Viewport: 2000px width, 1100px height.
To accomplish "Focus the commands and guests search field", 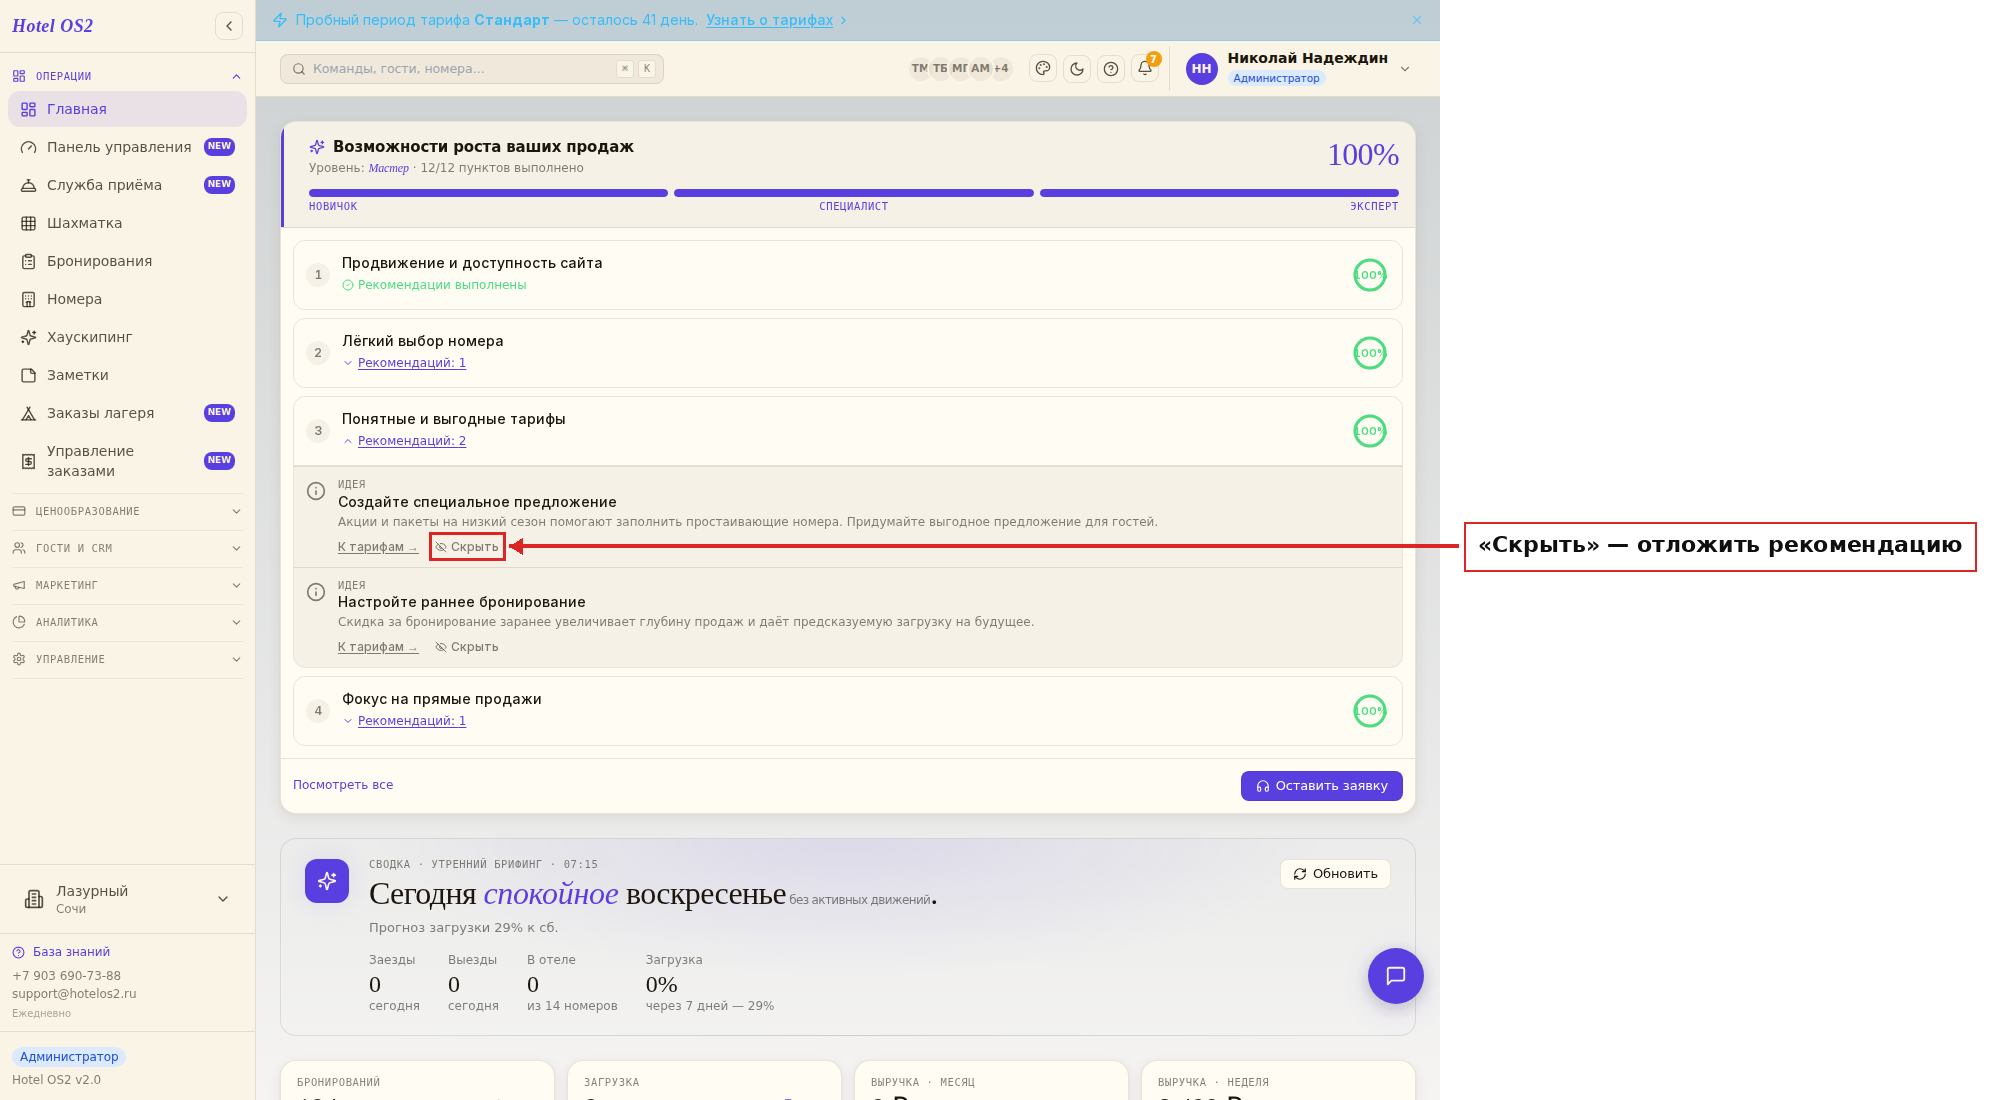I will click(x=472, y=69).
